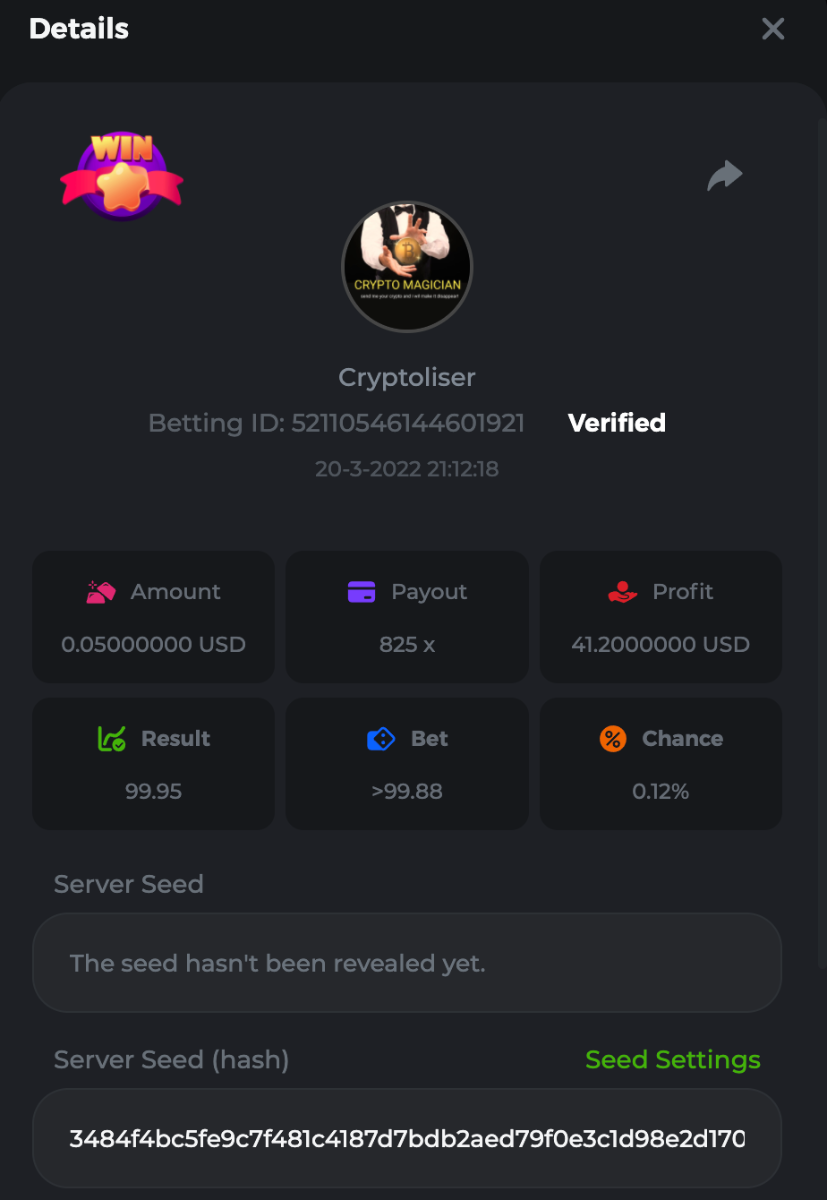Image resolution: width=827 pixels, height=1200 pixels.
Task: Select the Betting ID number
Action: 408,423
